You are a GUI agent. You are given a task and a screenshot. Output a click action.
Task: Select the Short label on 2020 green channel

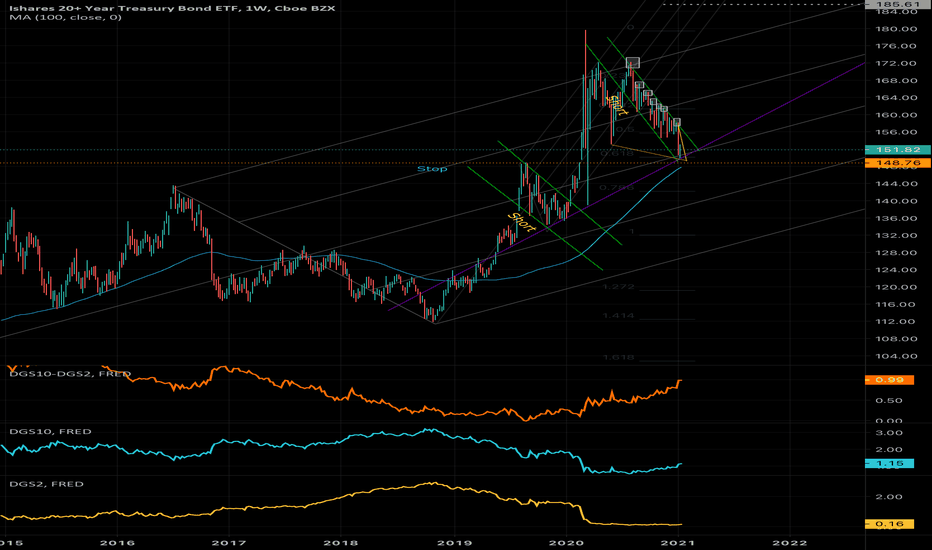616,105
